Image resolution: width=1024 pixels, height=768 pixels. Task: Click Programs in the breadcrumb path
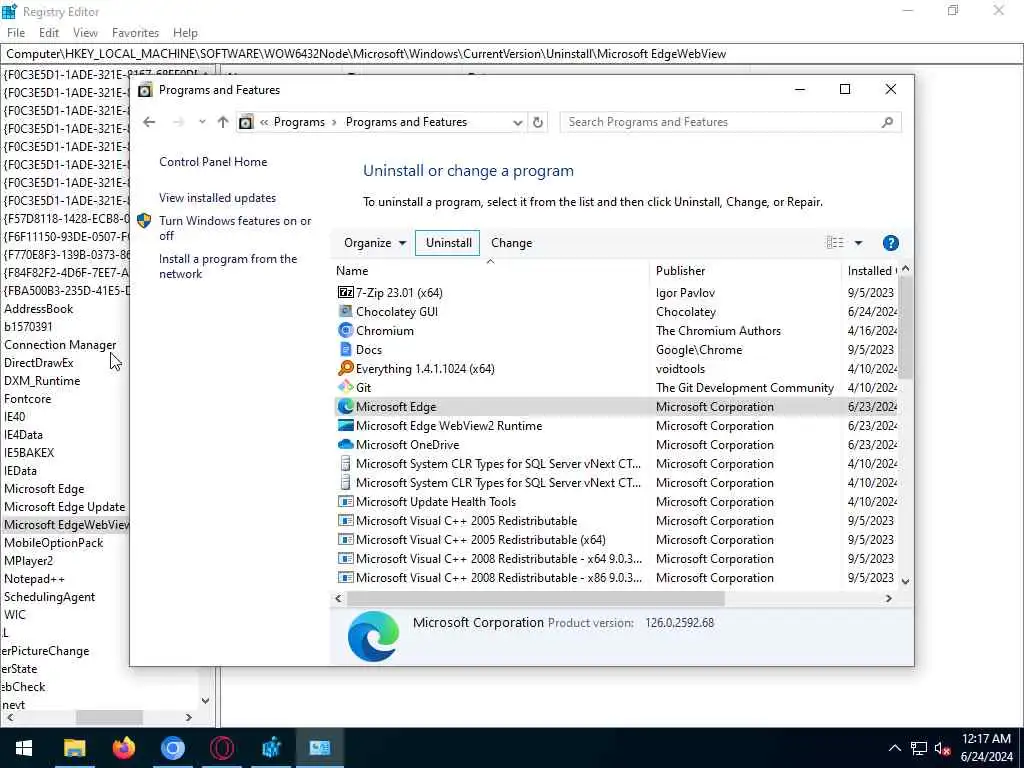click(299, 122)
